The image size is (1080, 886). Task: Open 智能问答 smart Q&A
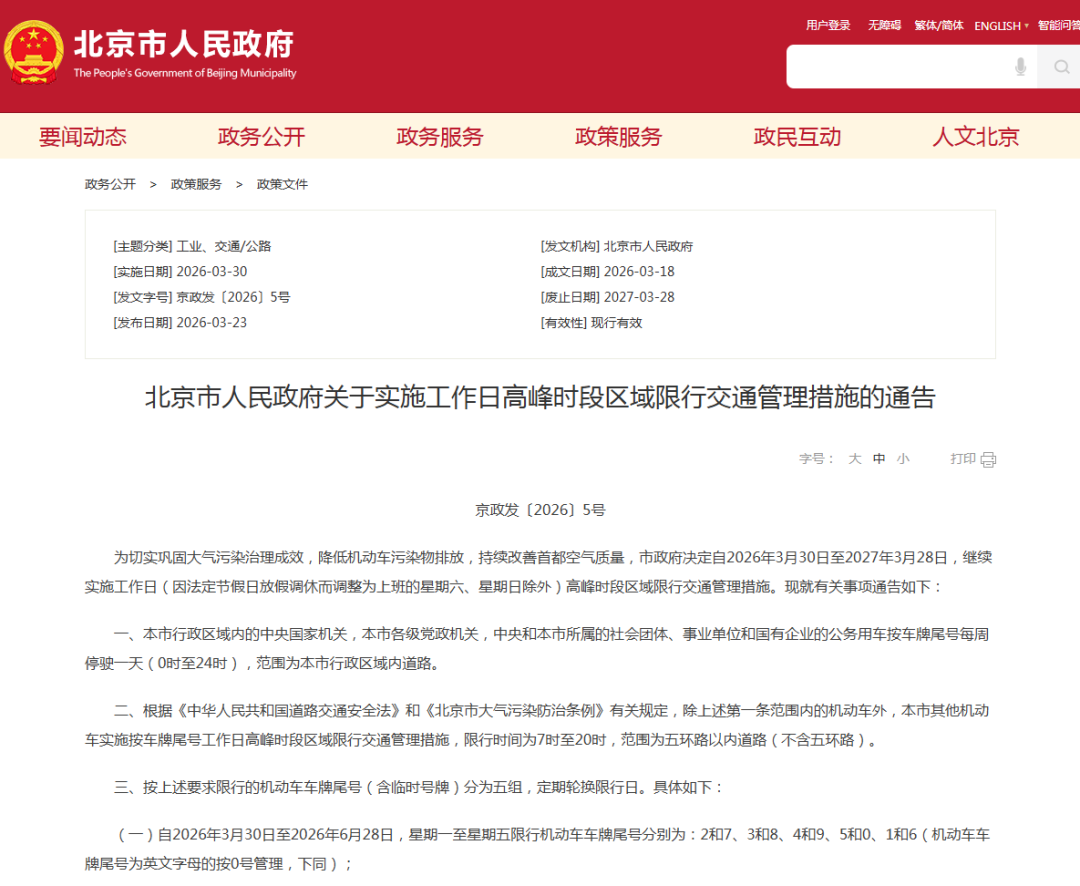click(1057, 25)
